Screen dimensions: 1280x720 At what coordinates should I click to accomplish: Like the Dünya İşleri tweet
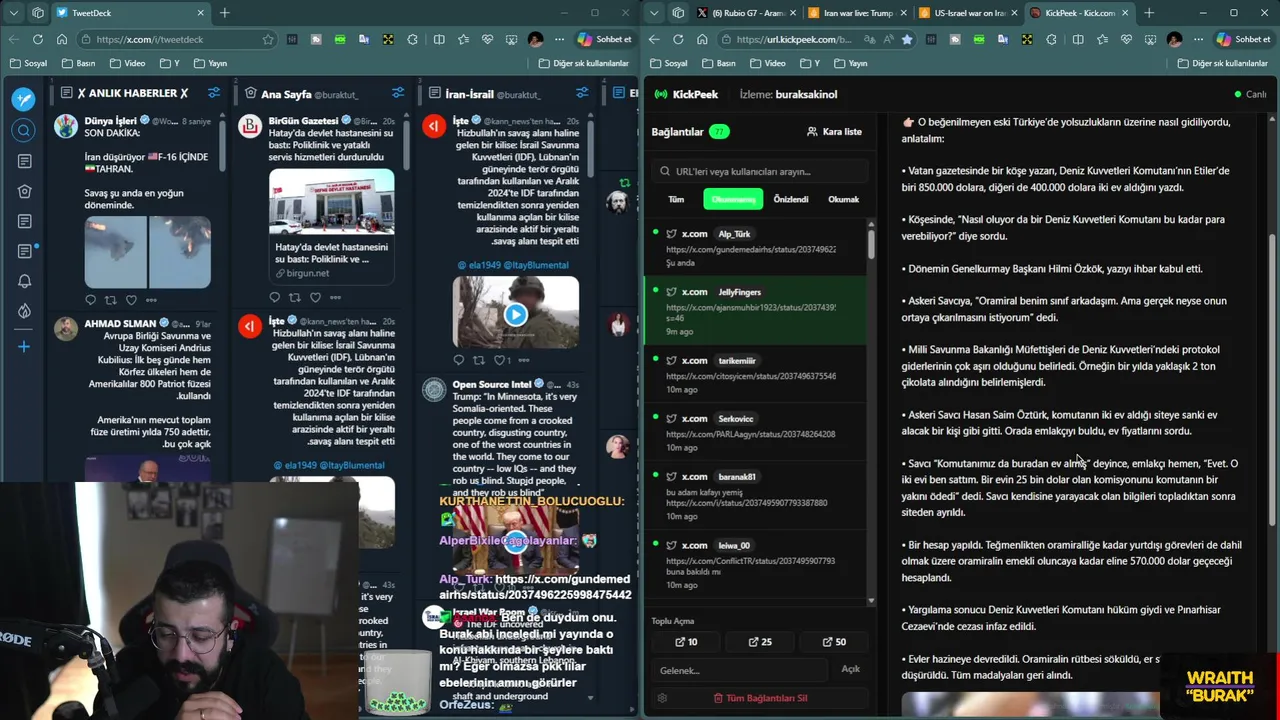coord(131,300)
